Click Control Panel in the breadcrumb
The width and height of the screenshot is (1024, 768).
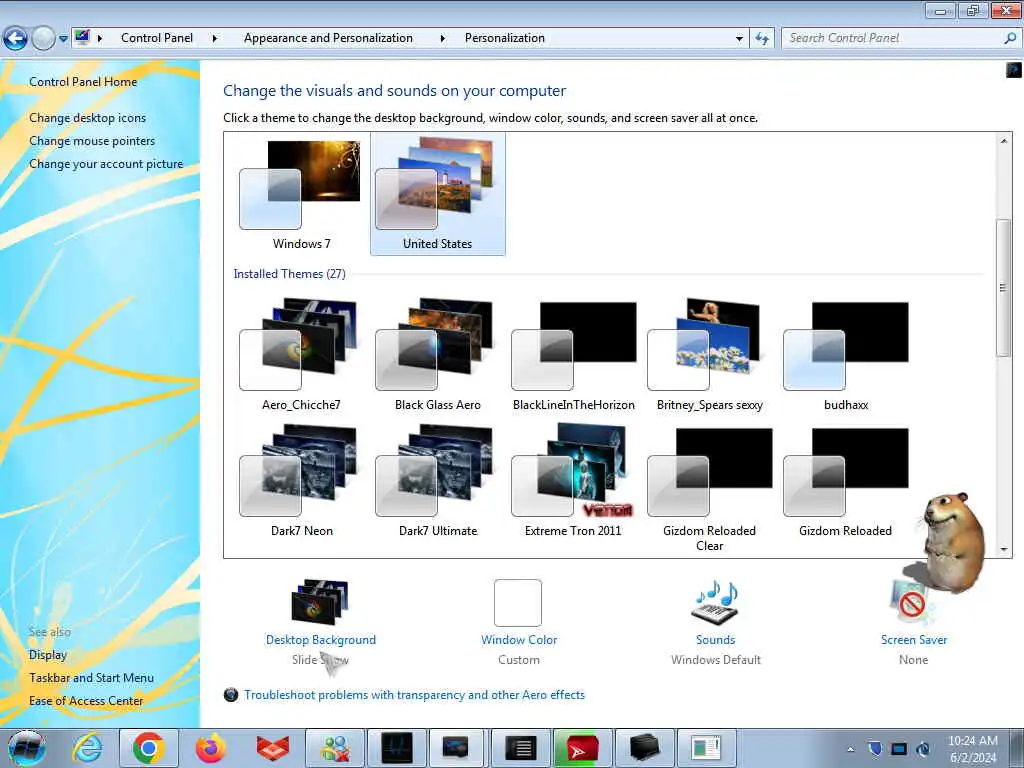tap(157, 38)
